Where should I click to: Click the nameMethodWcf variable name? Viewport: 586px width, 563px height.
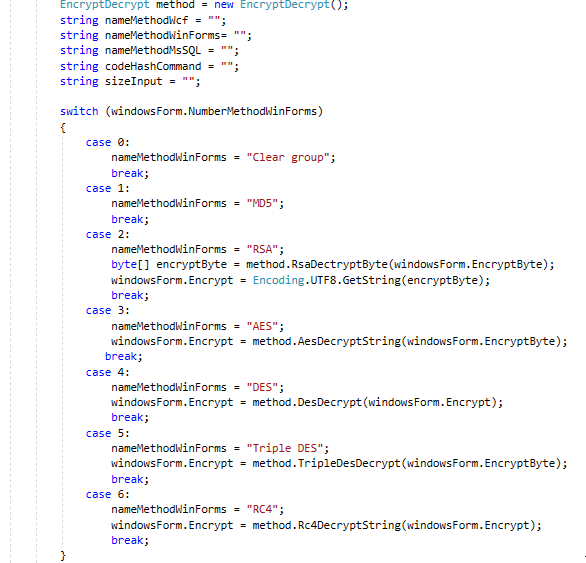pos(146,20)
